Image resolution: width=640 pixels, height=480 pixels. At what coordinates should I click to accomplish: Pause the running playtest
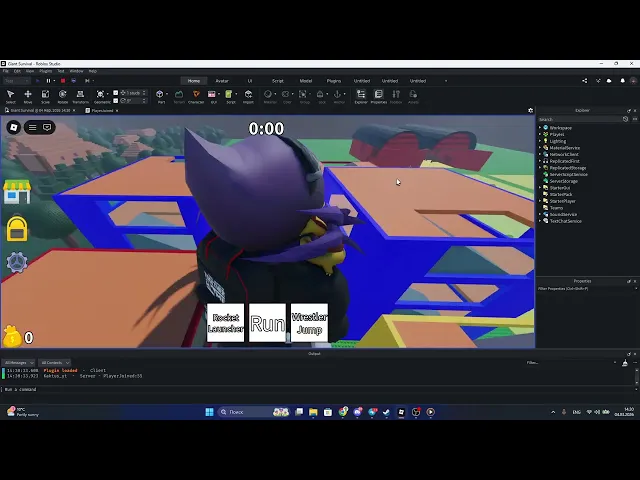coord(49,81)
